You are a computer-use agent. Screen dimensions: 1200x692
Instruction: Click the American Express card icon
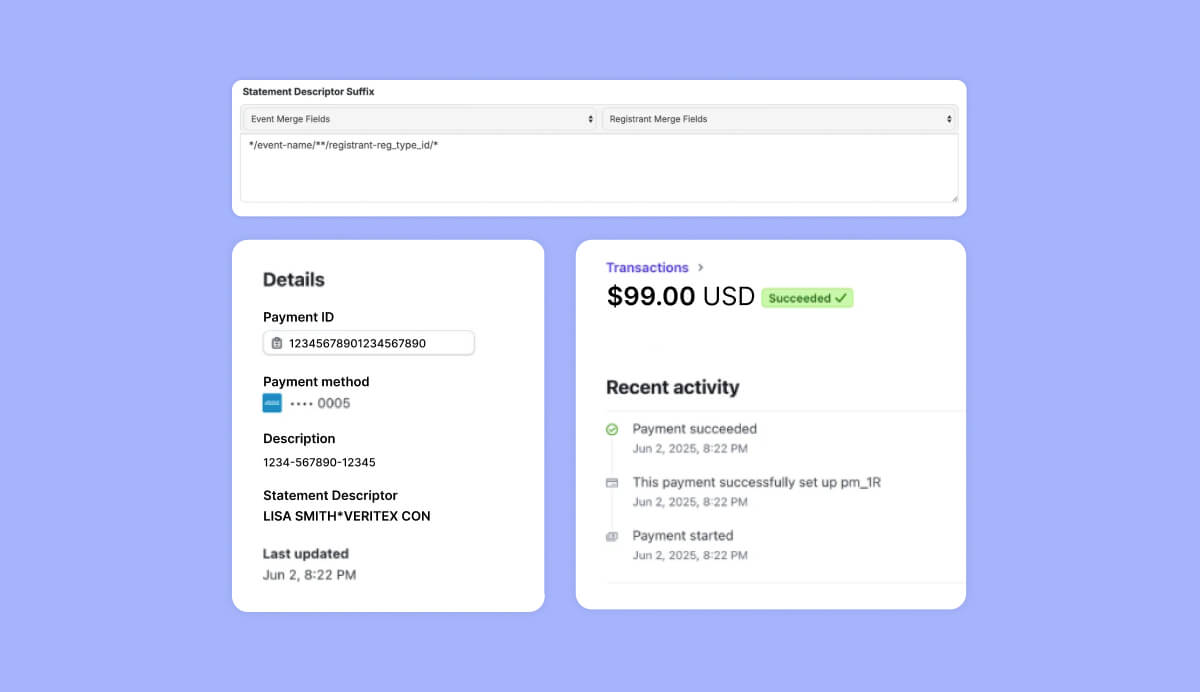[x=272, y=403]
